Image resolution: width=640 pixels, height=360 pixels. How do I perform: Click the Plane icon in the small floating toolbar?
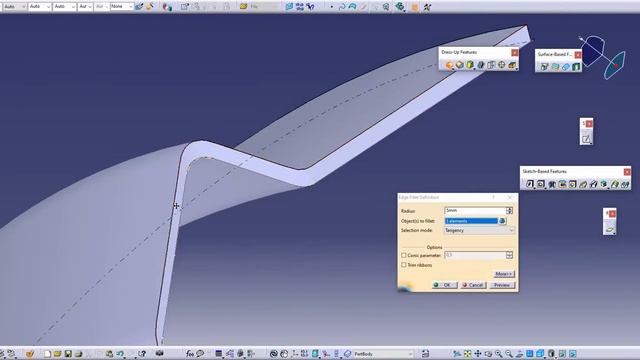609,229
